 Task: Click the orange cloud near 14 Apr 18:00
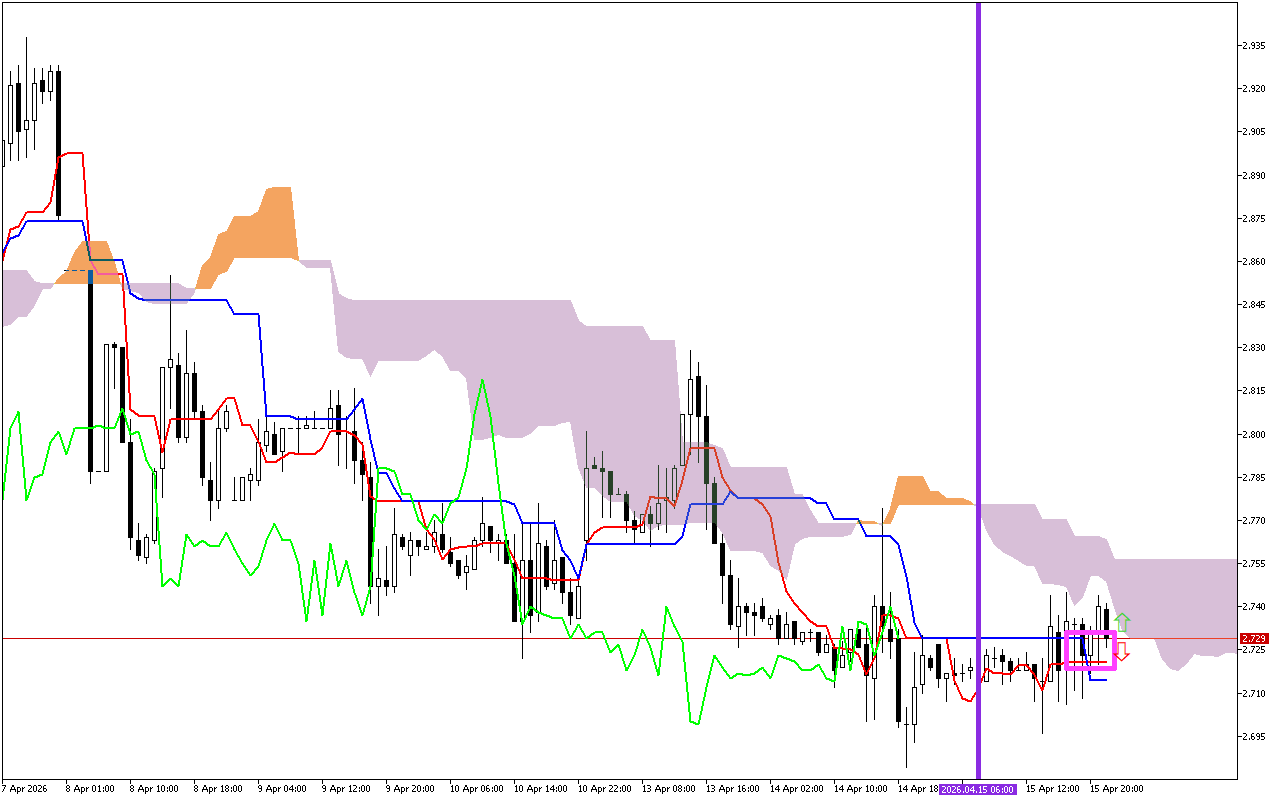click(x=914, y=492)
